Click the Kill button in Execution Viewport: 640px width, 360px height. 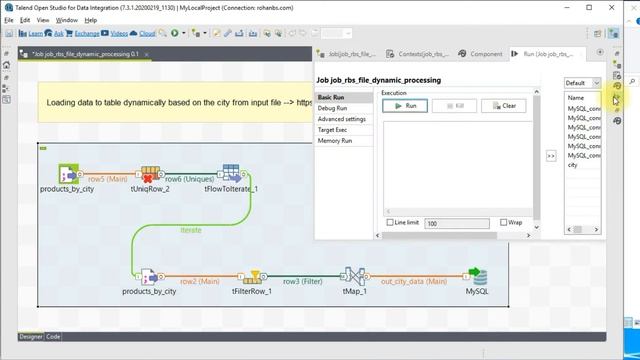454,106
